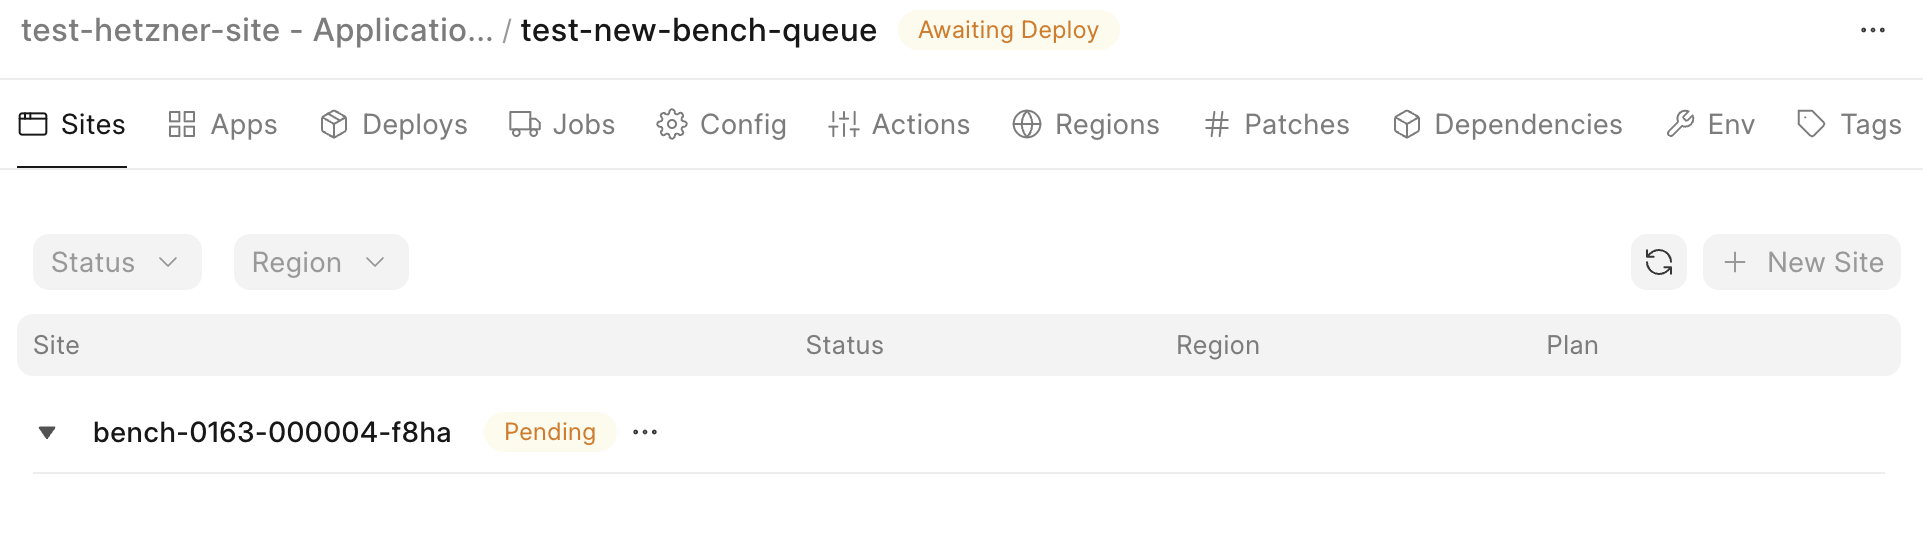
Task: Collapse the bench-0163-000004-f8ha row triangle
Action: tap(47, 432)
